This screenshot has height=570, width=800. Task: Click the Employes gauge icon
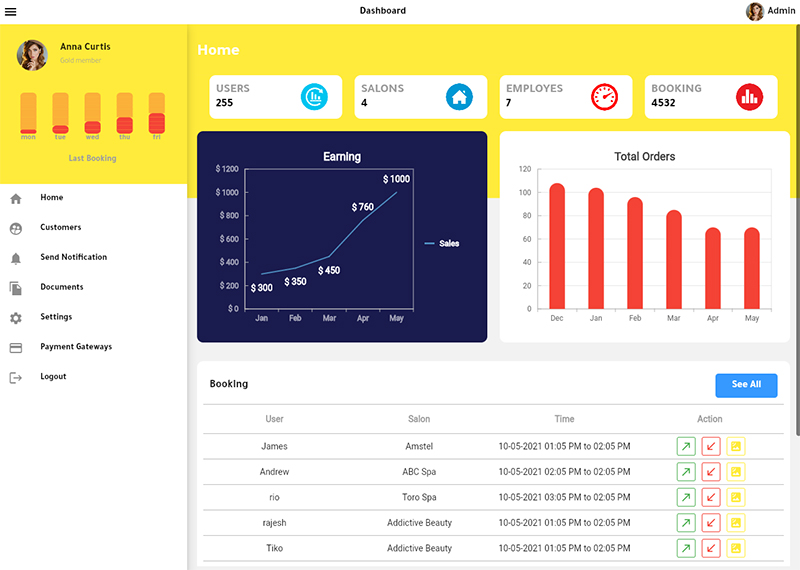click(x=604, y=96)
